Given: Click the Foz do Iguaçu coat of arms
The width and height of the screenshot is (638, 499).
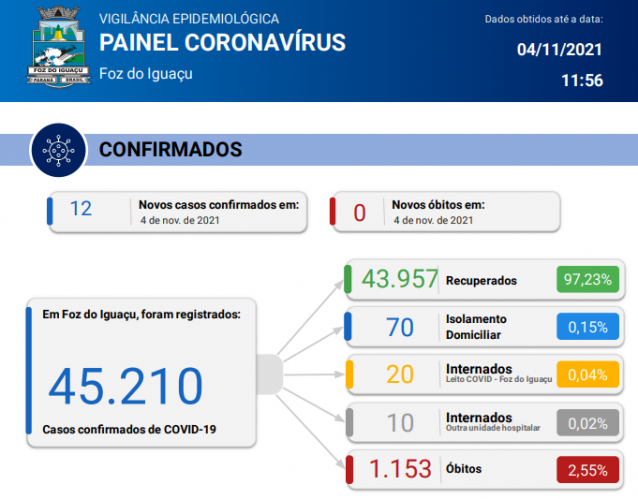Looking at the screenshot, I should [59, 46].
